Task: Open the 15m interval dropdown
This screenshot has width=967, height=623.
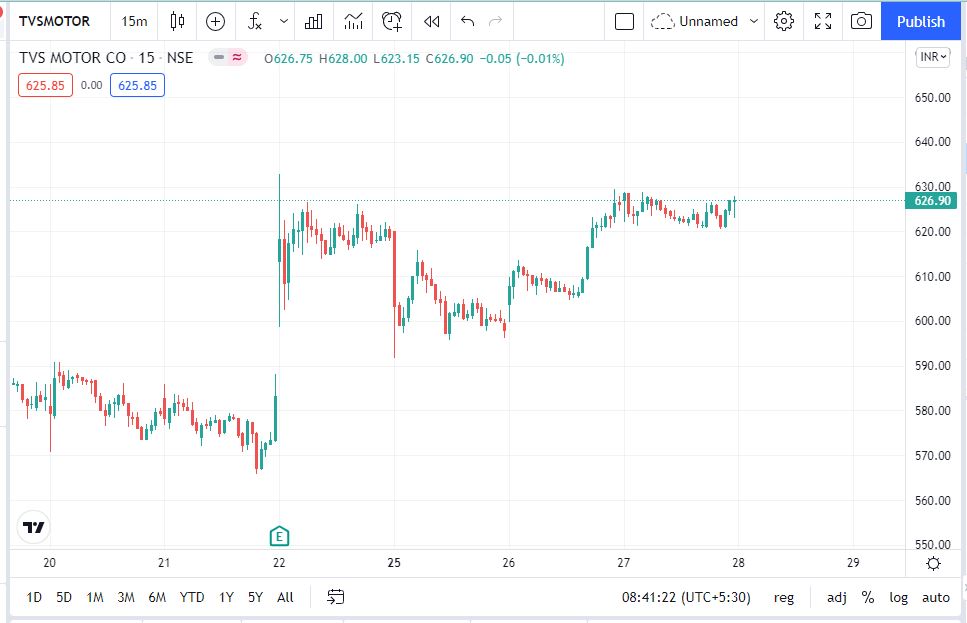Action: coord(134,21)
